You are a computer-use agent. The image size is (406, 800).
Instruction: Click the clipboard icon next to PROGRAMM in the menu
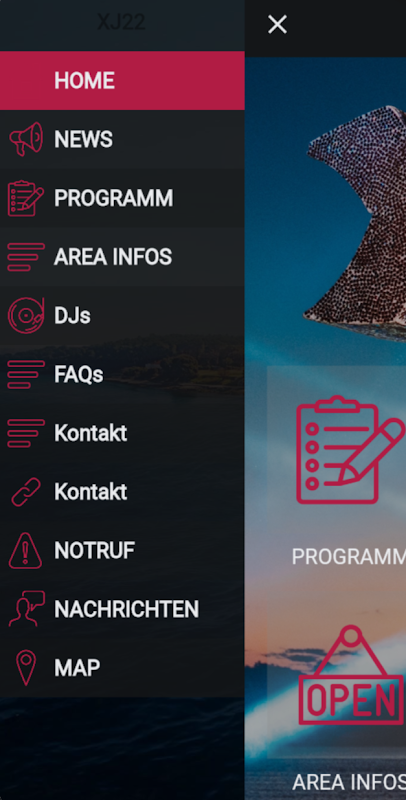(26, 198)
